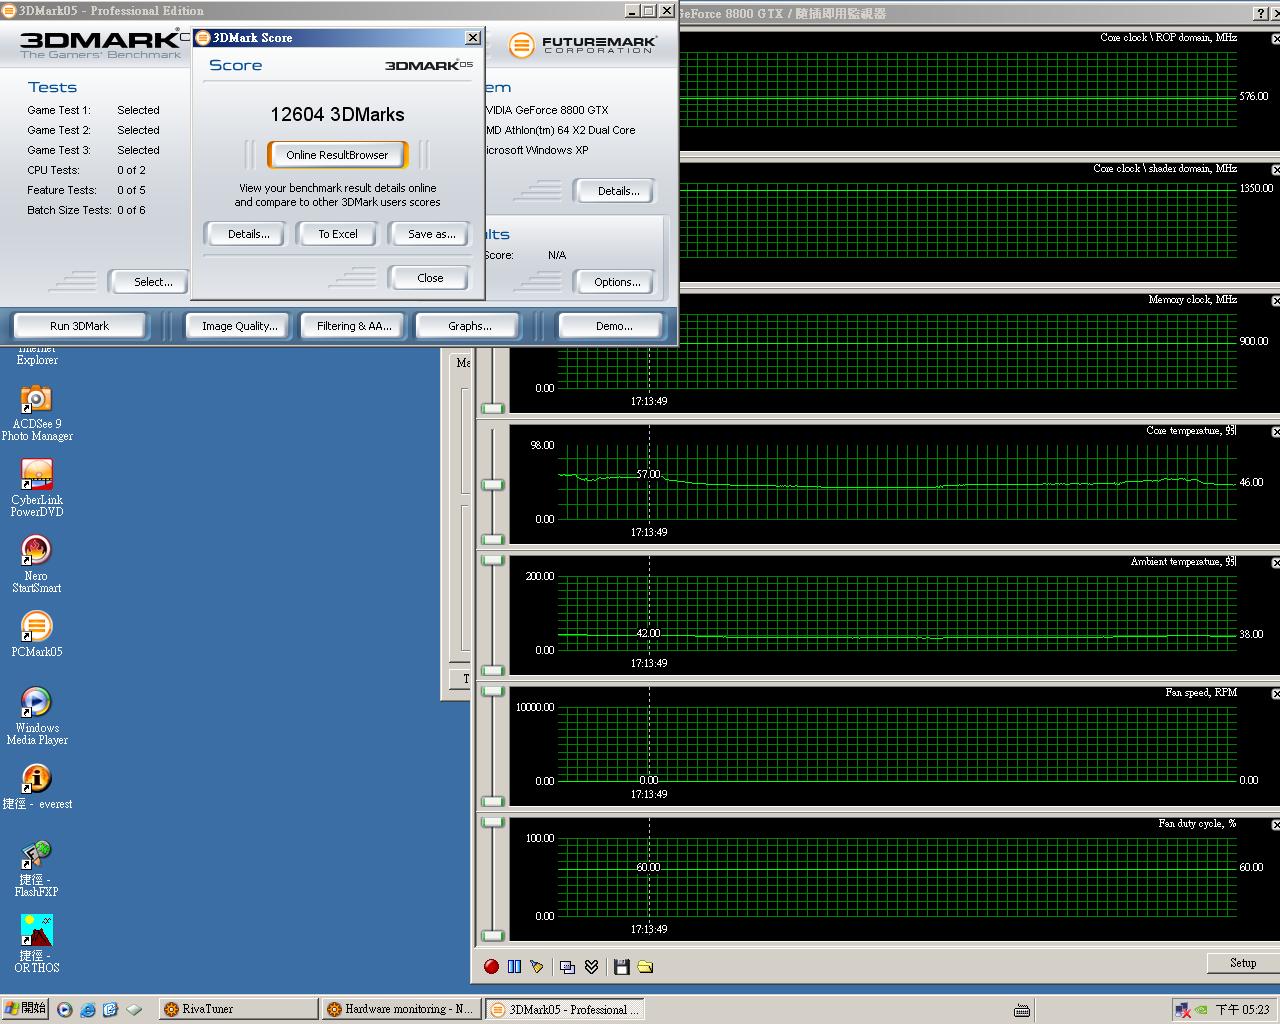Open everest shortcut desktop icon
The image size is (1280, 1024).
(37, 787)
